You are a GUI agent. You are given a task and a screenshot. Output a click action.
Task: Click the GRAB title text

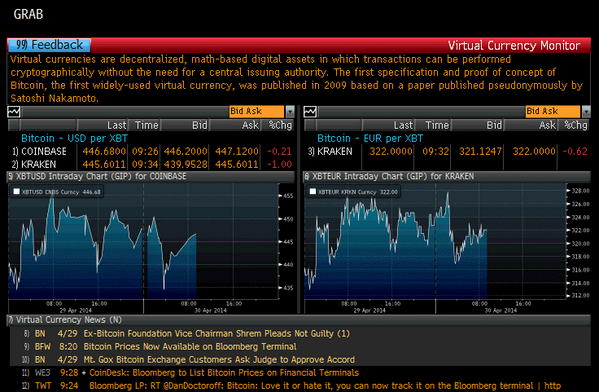[28, 14]
